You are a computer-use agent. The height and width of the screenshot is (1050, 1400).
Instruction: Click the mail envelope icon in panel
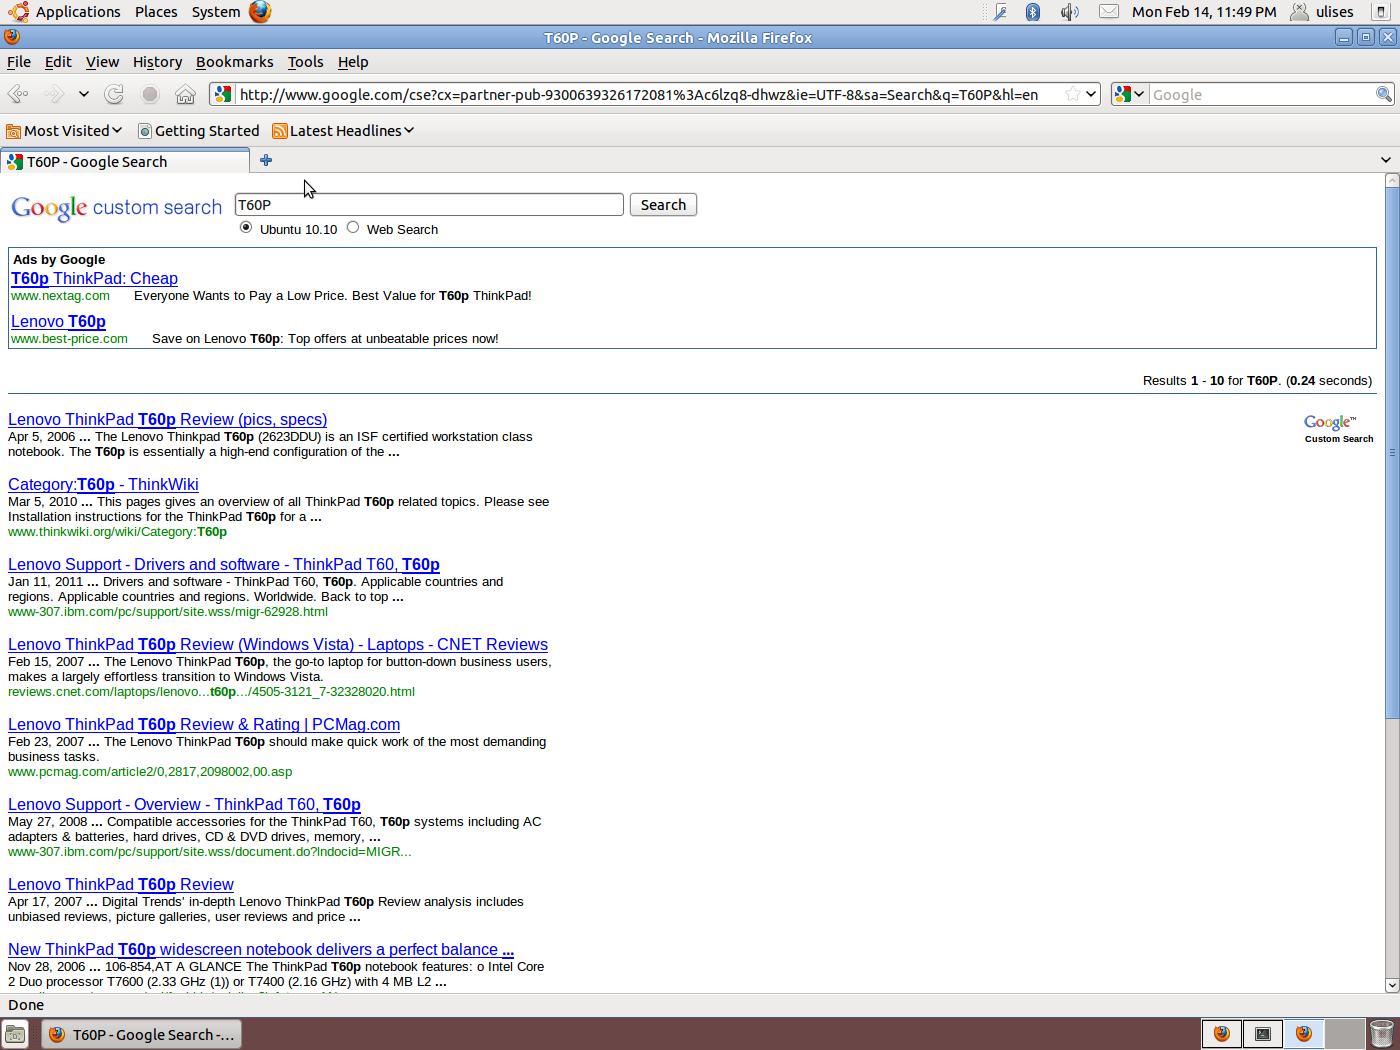(1108, 12)
